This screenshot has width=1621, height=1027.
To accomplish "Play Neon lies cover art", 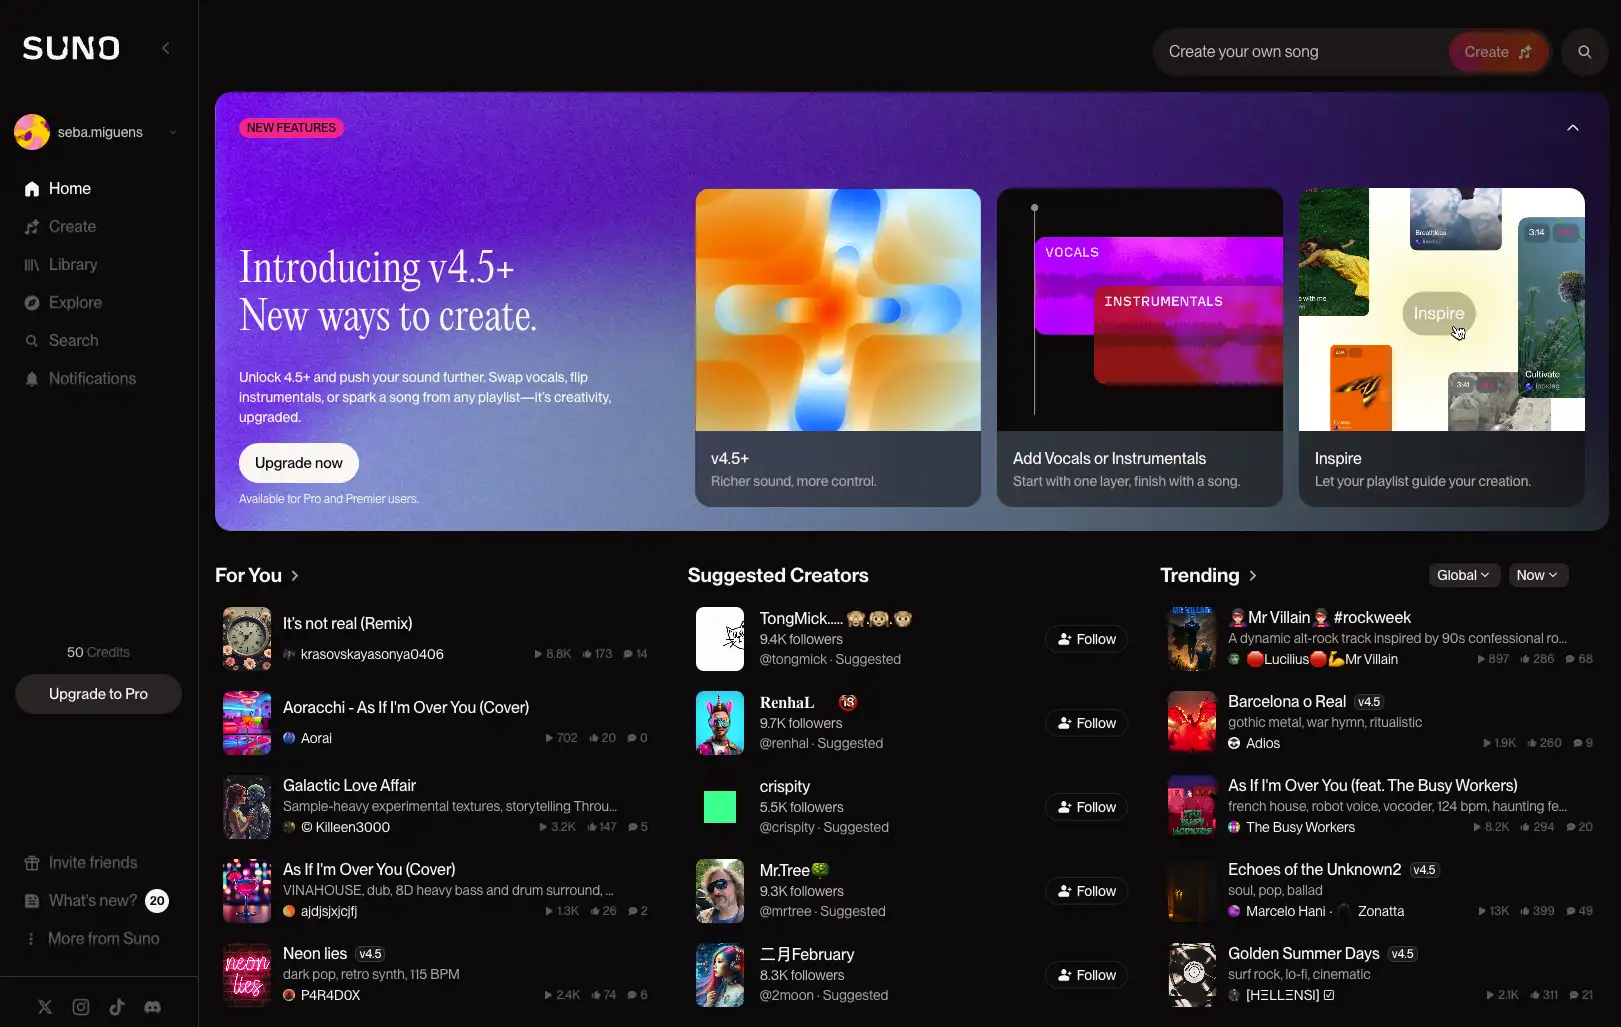I will click(x=247, y=975).
